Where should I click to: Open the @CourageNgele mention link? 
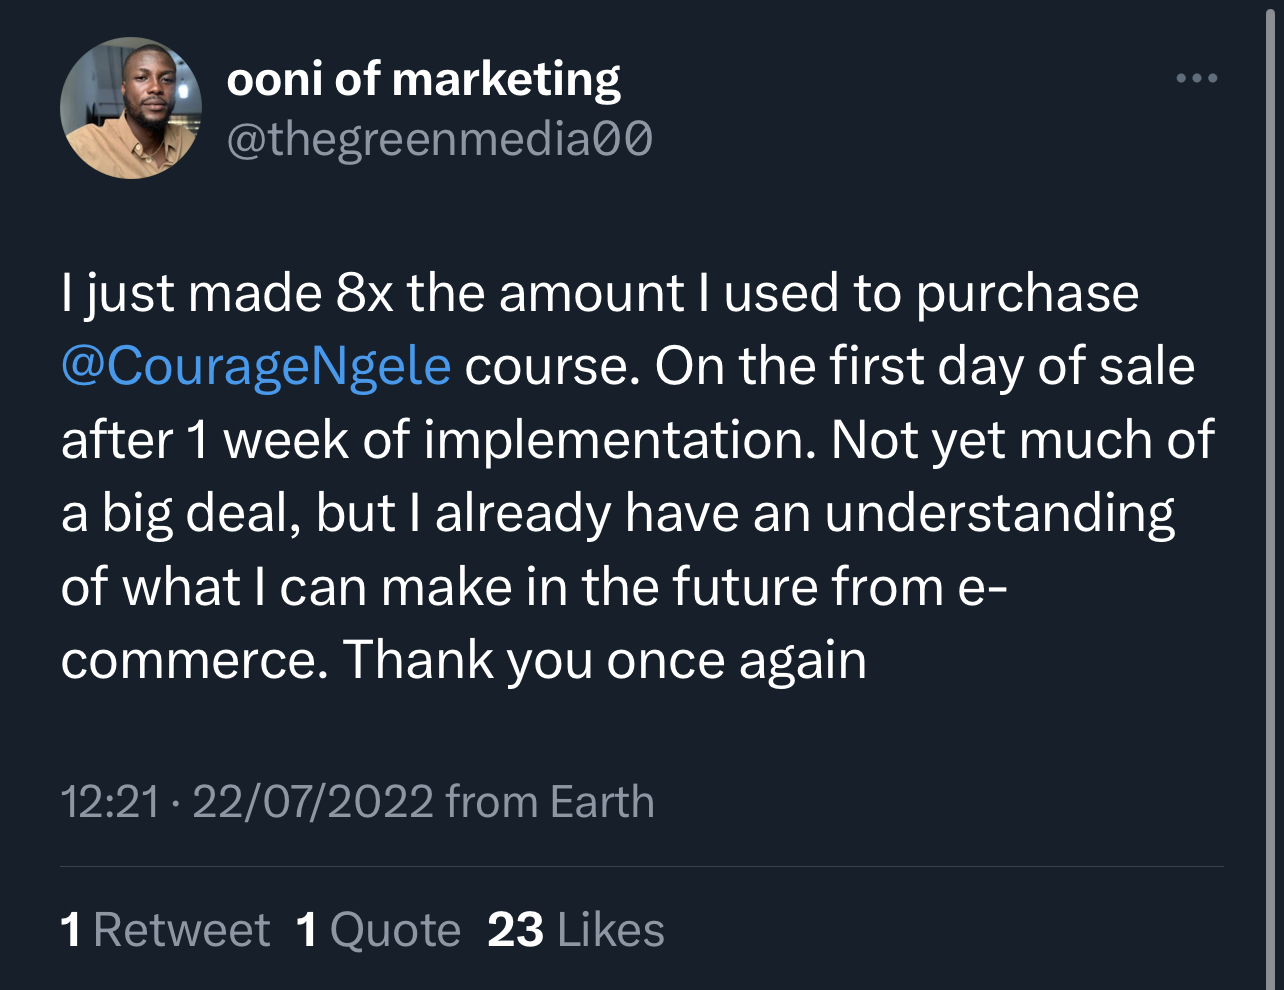tap(256, 367)
